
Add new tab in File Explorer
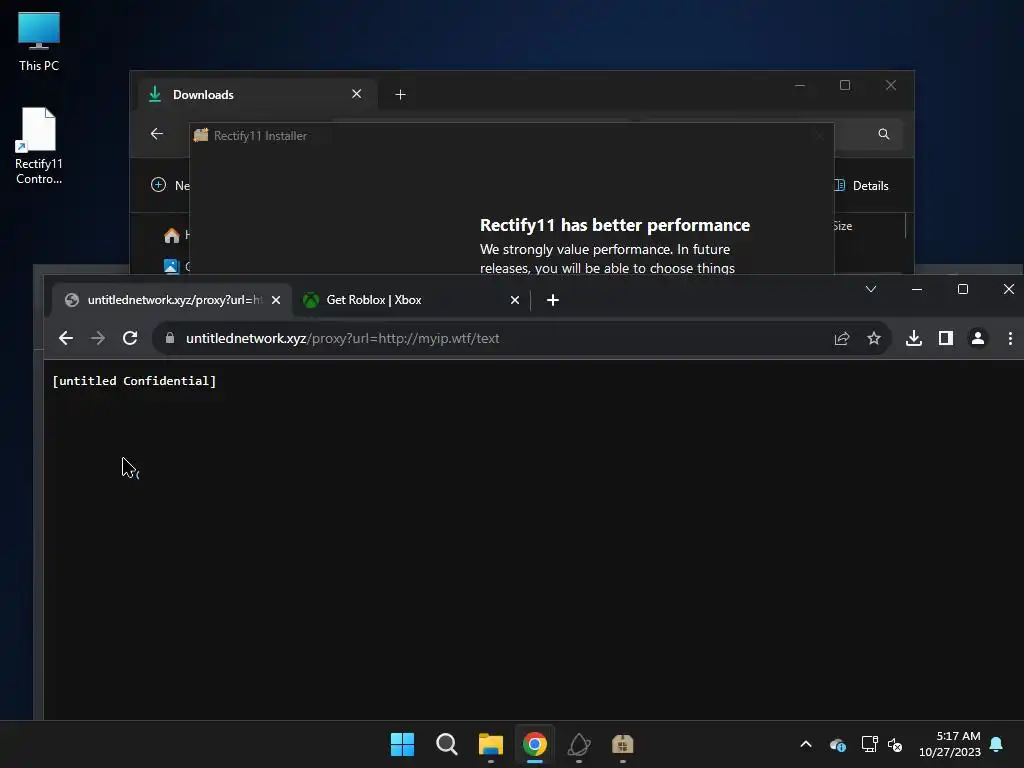point(400,95)
